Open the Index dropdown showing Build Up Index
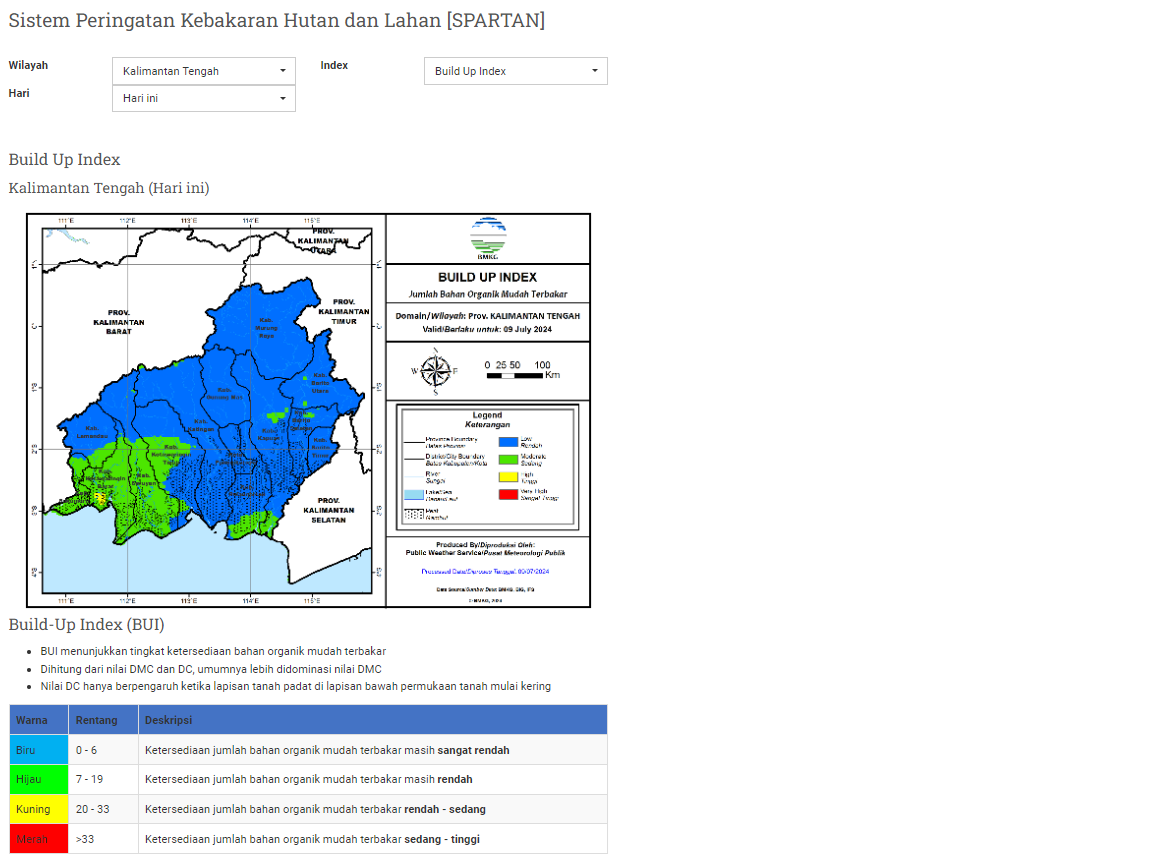The width and height of the screenshot is (1152, 857). [516, 71]
